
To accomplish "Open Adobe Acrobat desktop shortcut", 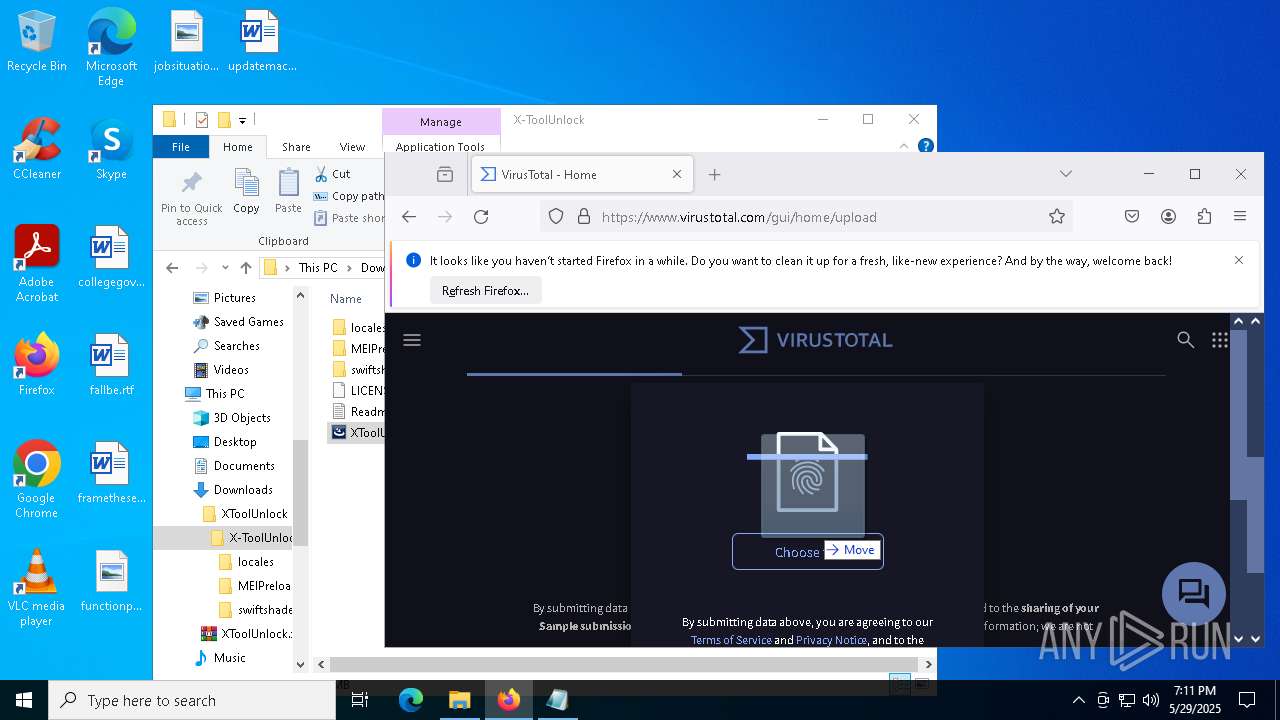I will pos(37,264).
